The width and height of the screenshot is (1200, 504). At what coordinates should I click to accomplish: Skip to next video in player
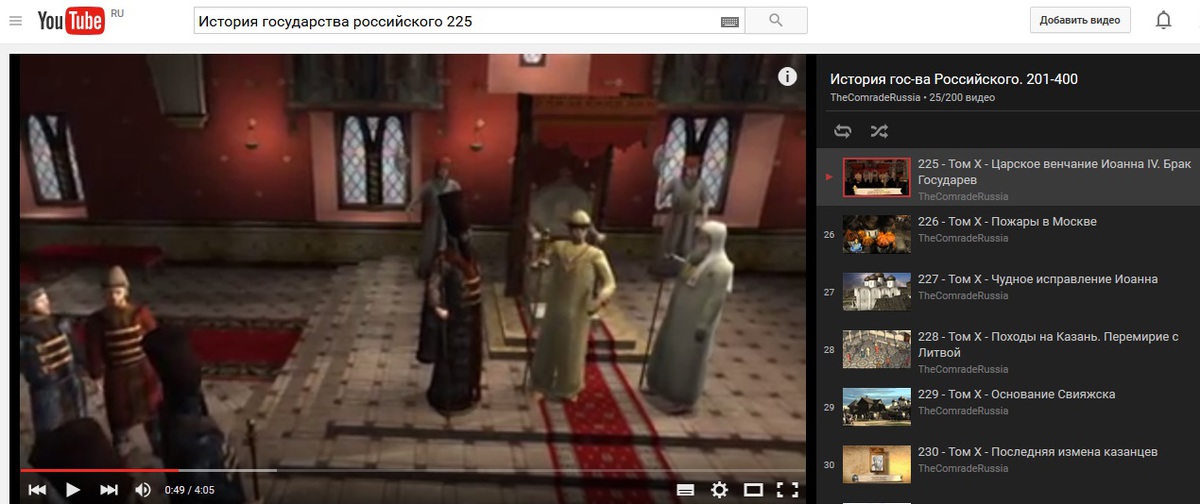pyautogui.click(x=109, y=490)
